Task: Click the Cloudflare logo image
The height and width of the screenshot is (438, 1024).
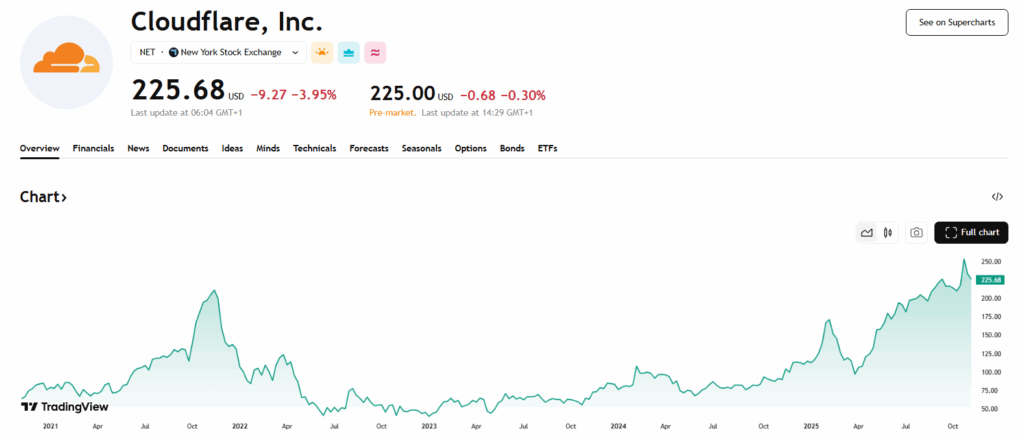Action: click(67, 62)
